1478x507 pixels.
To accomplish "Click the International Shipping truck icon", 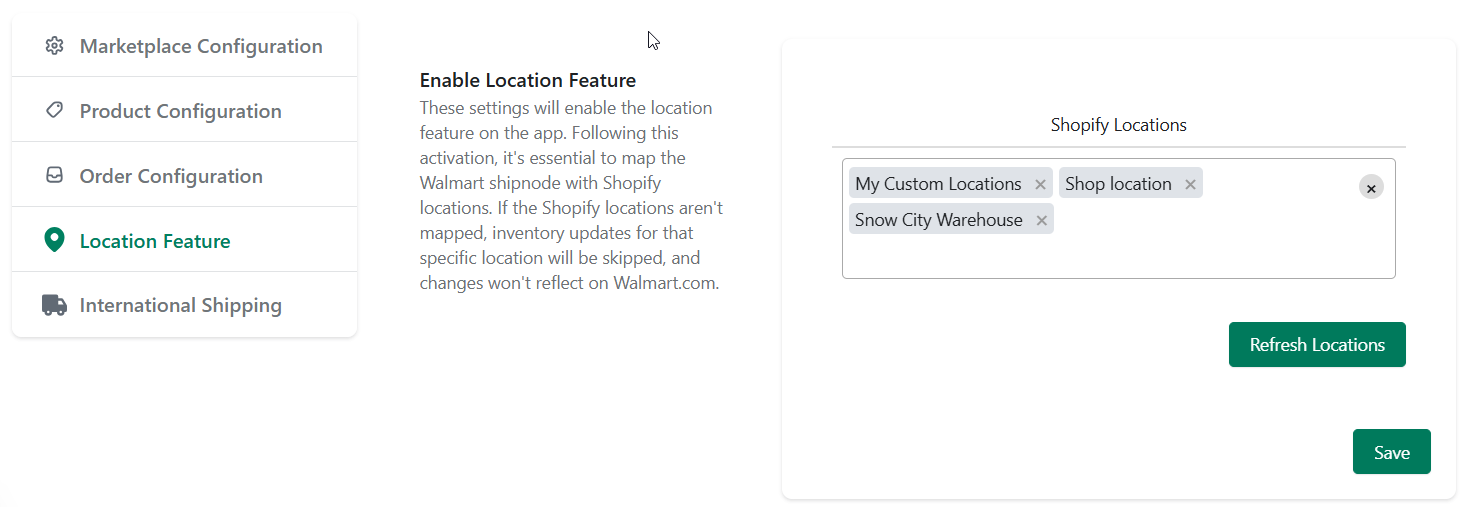I will click(54, 305).
